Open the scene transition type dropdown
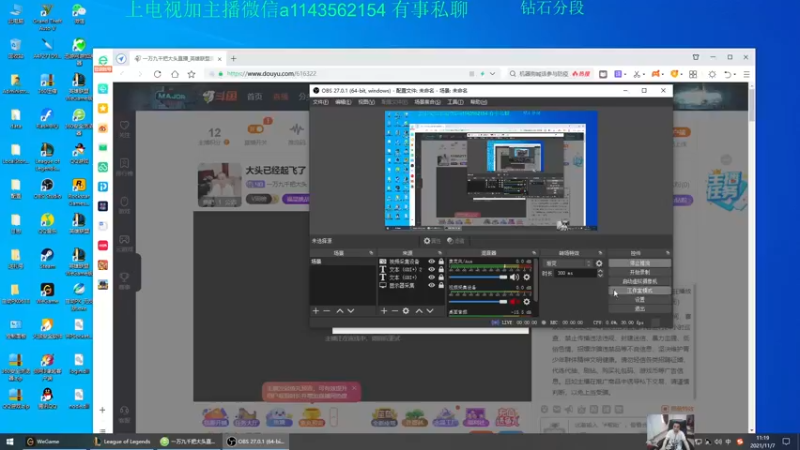The image size is (800, 450). pos(568,263)
